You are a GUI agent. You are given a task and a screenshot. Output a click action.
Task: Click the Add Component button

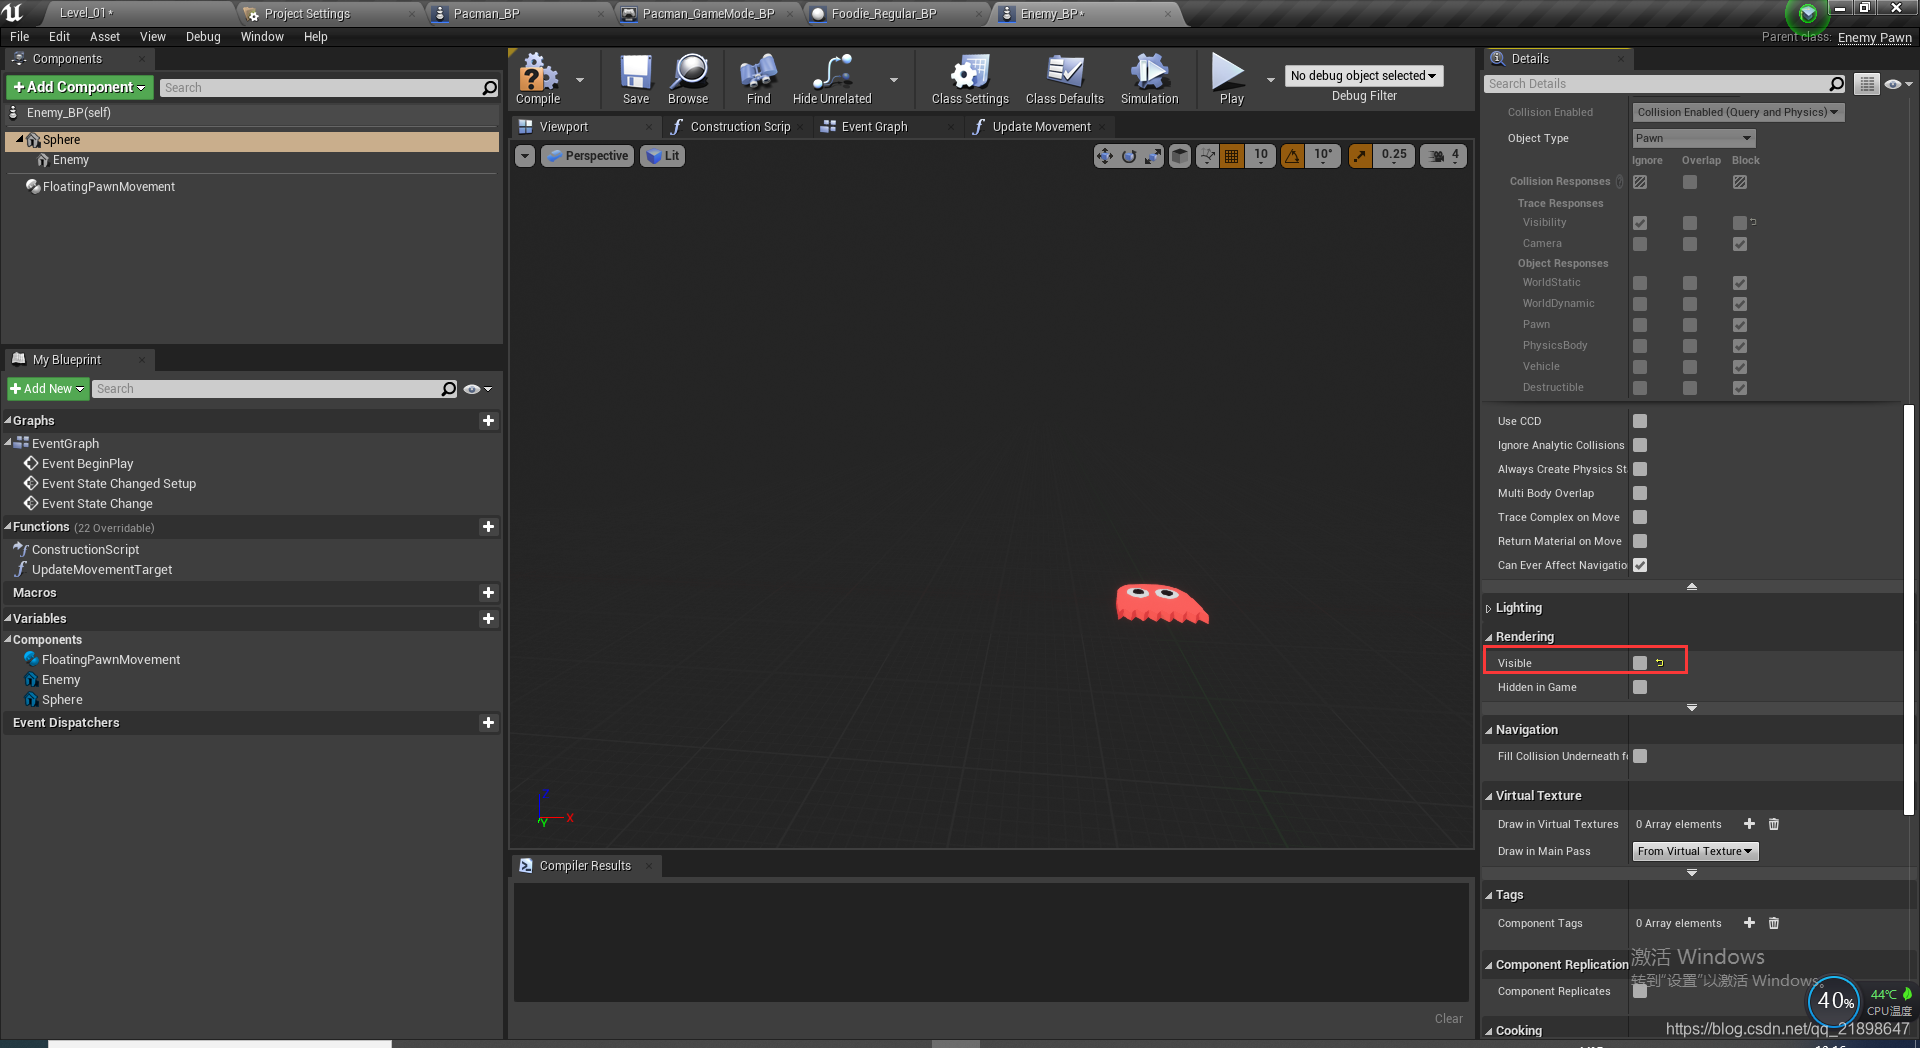click(80, 87)
